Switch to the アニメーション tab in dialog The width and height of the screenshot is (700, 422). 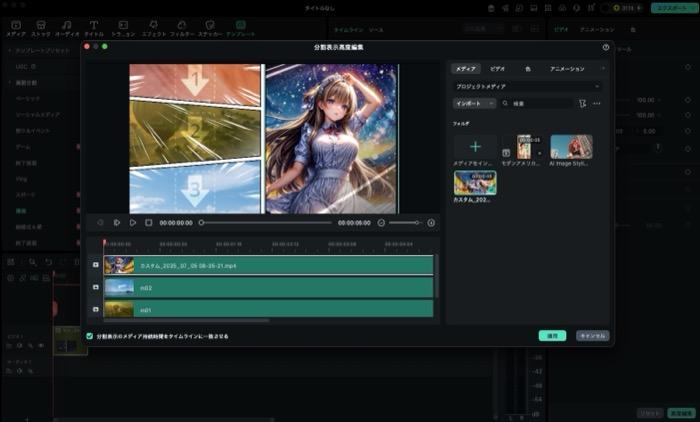pos(567,69)
